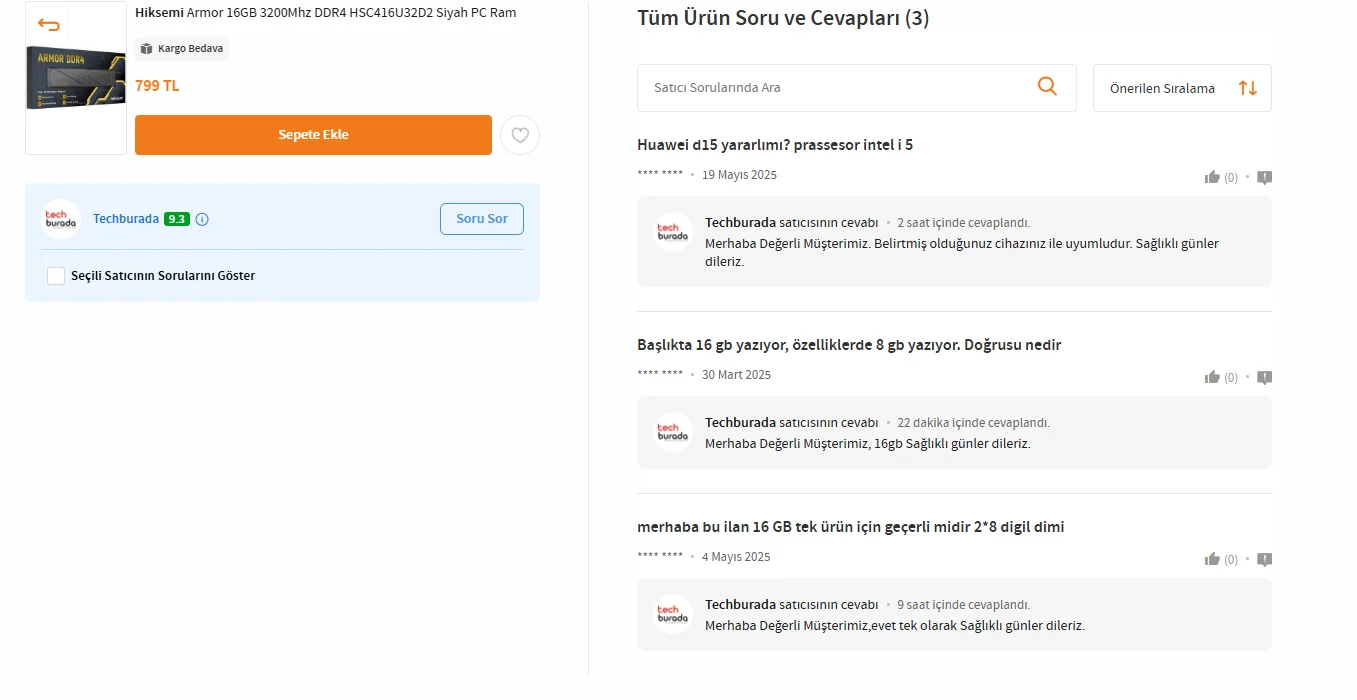Open the Techburada seller link

[x=125, y=219]
